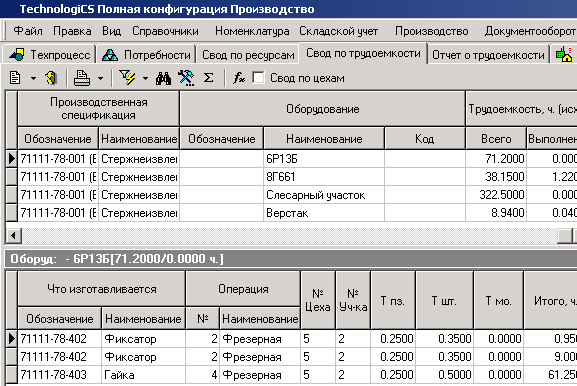Click the row selector for the Гайка row
Image resolution: width=577 pixels, height=386 pixels.
point(12,375)
